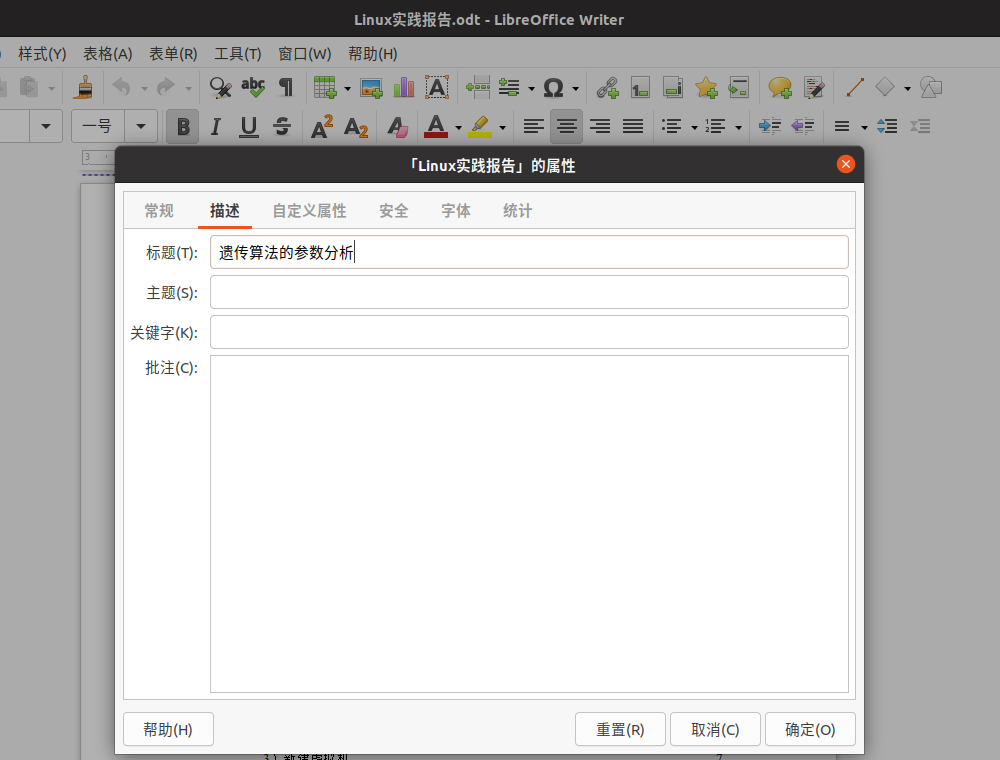Image resolution: width=1000 pixels, height=760 pixels.
Task: Align paragraph text right
Action: (x=599, y=127)
